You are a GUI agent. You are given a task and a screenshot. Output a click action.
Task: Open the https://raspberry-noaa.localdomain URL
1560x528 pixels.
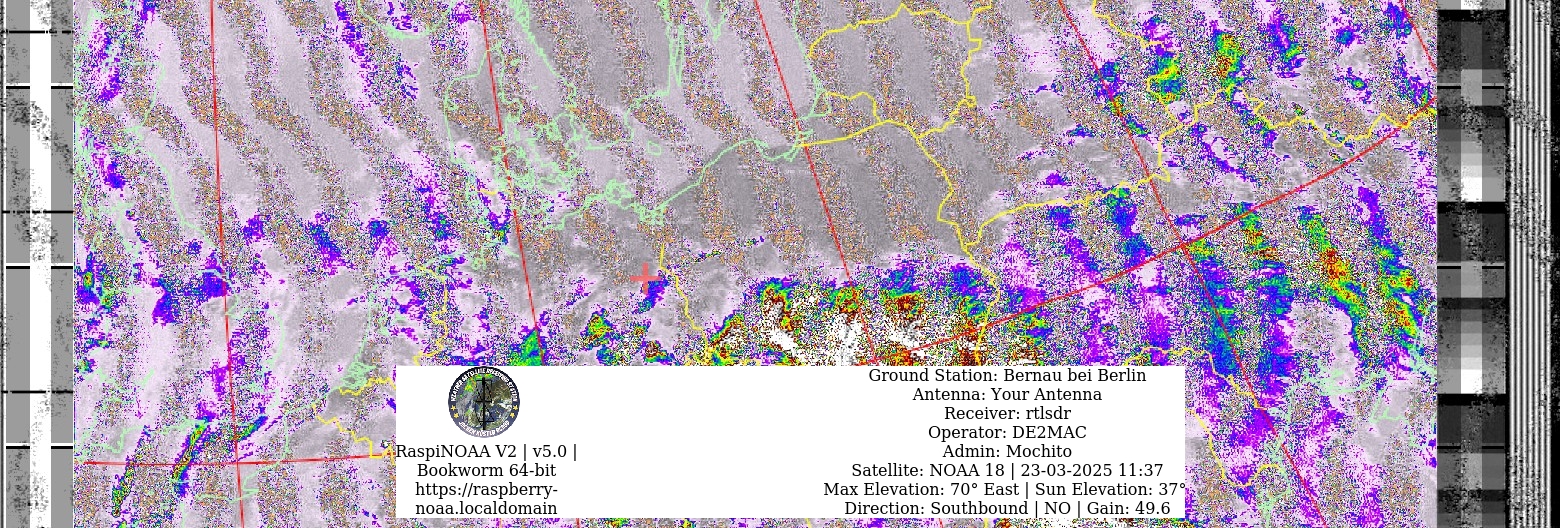point(486,499)
